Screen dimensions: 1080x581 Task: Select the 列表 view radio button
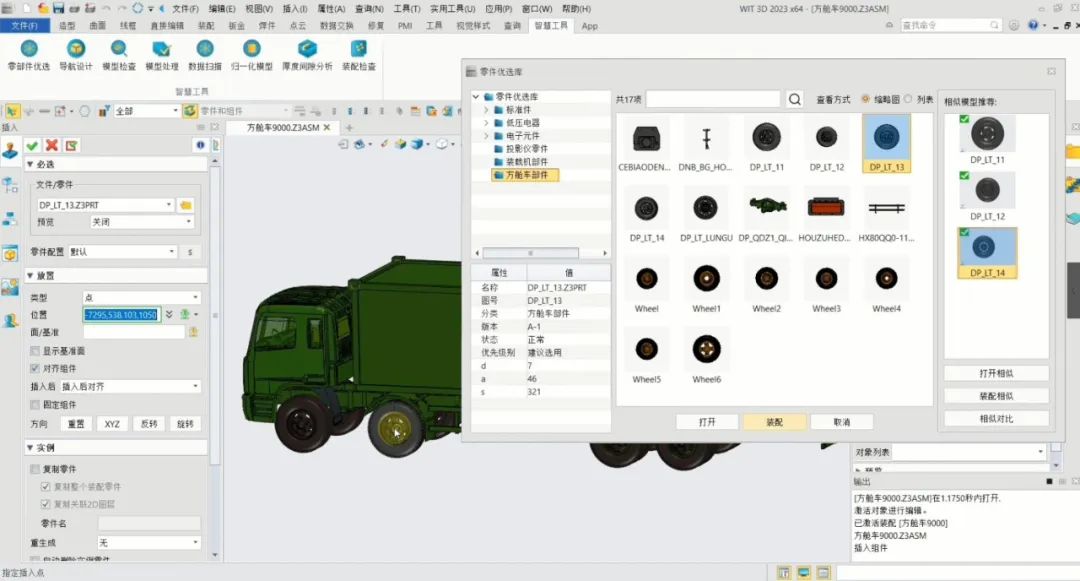[908, 100]
